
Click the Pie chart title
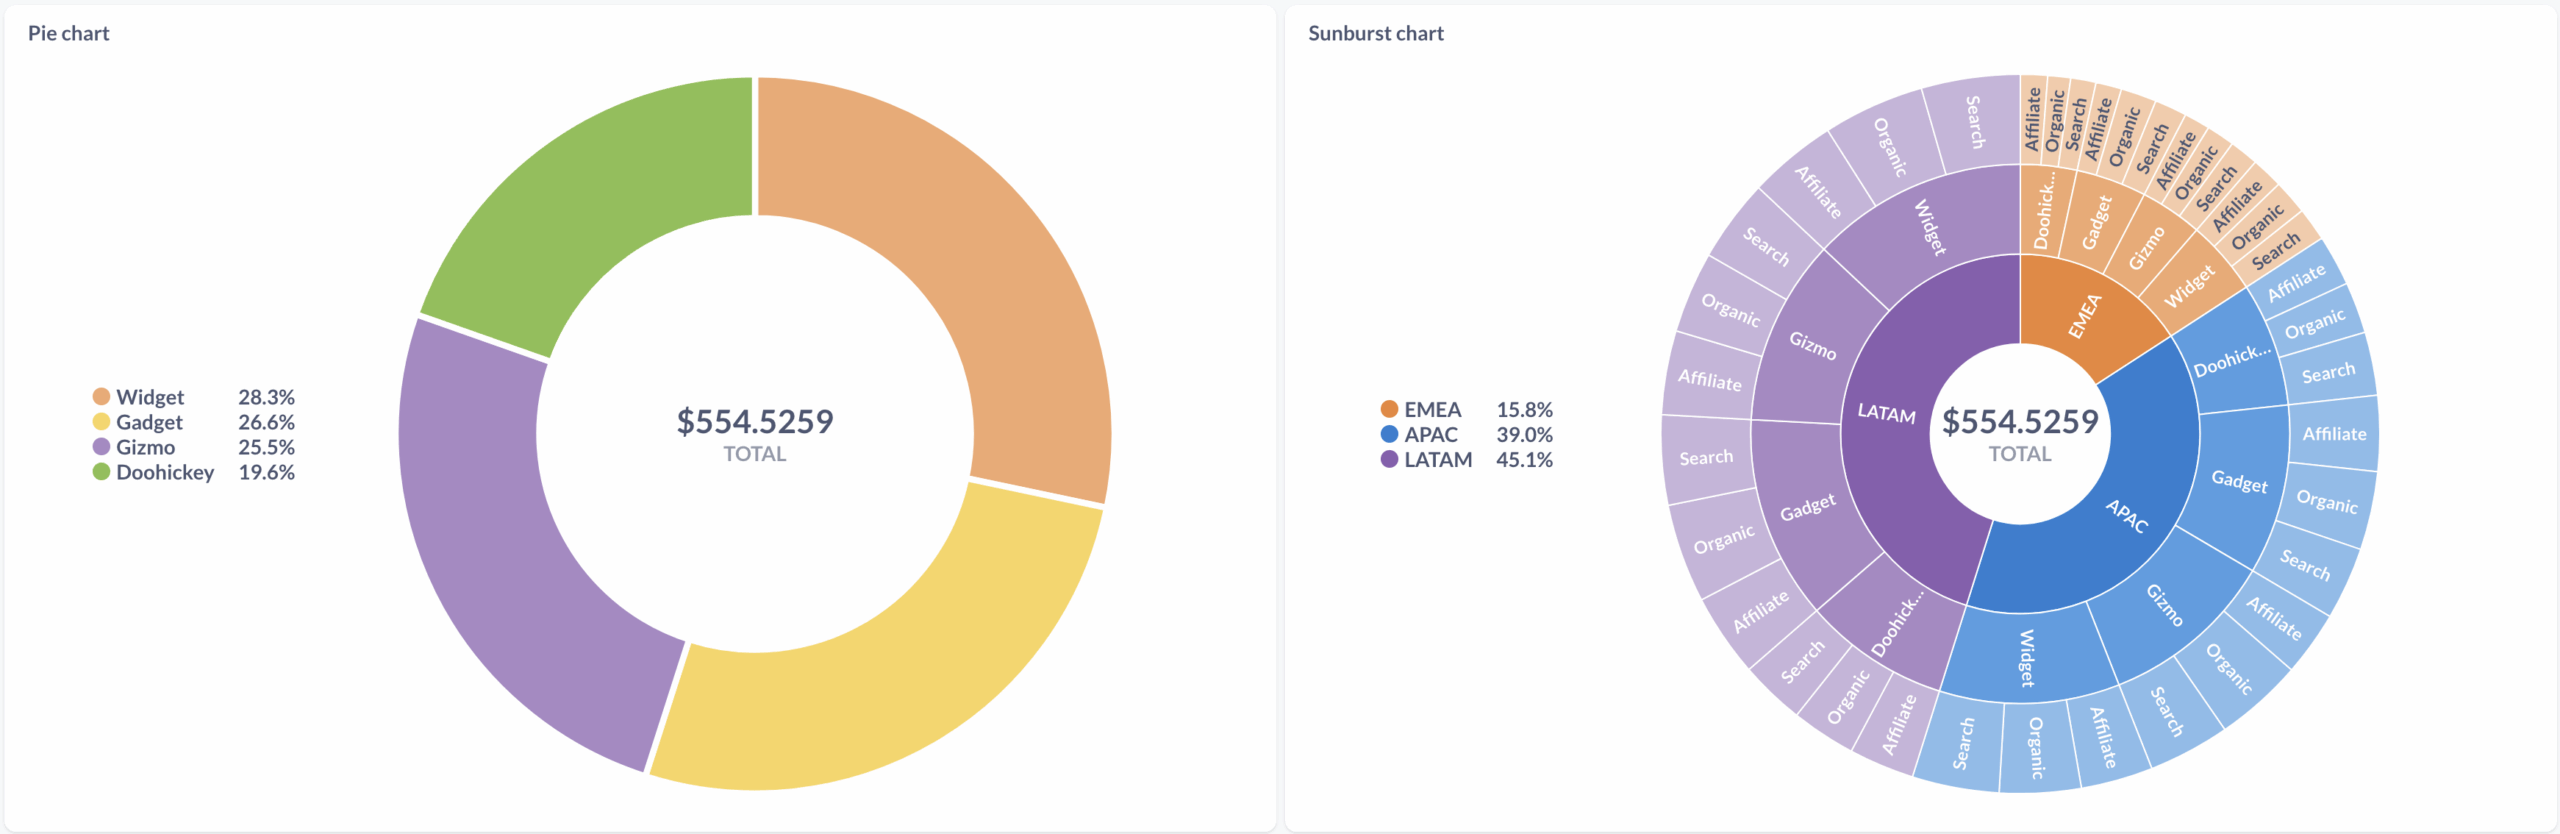[x=69, y=33]
